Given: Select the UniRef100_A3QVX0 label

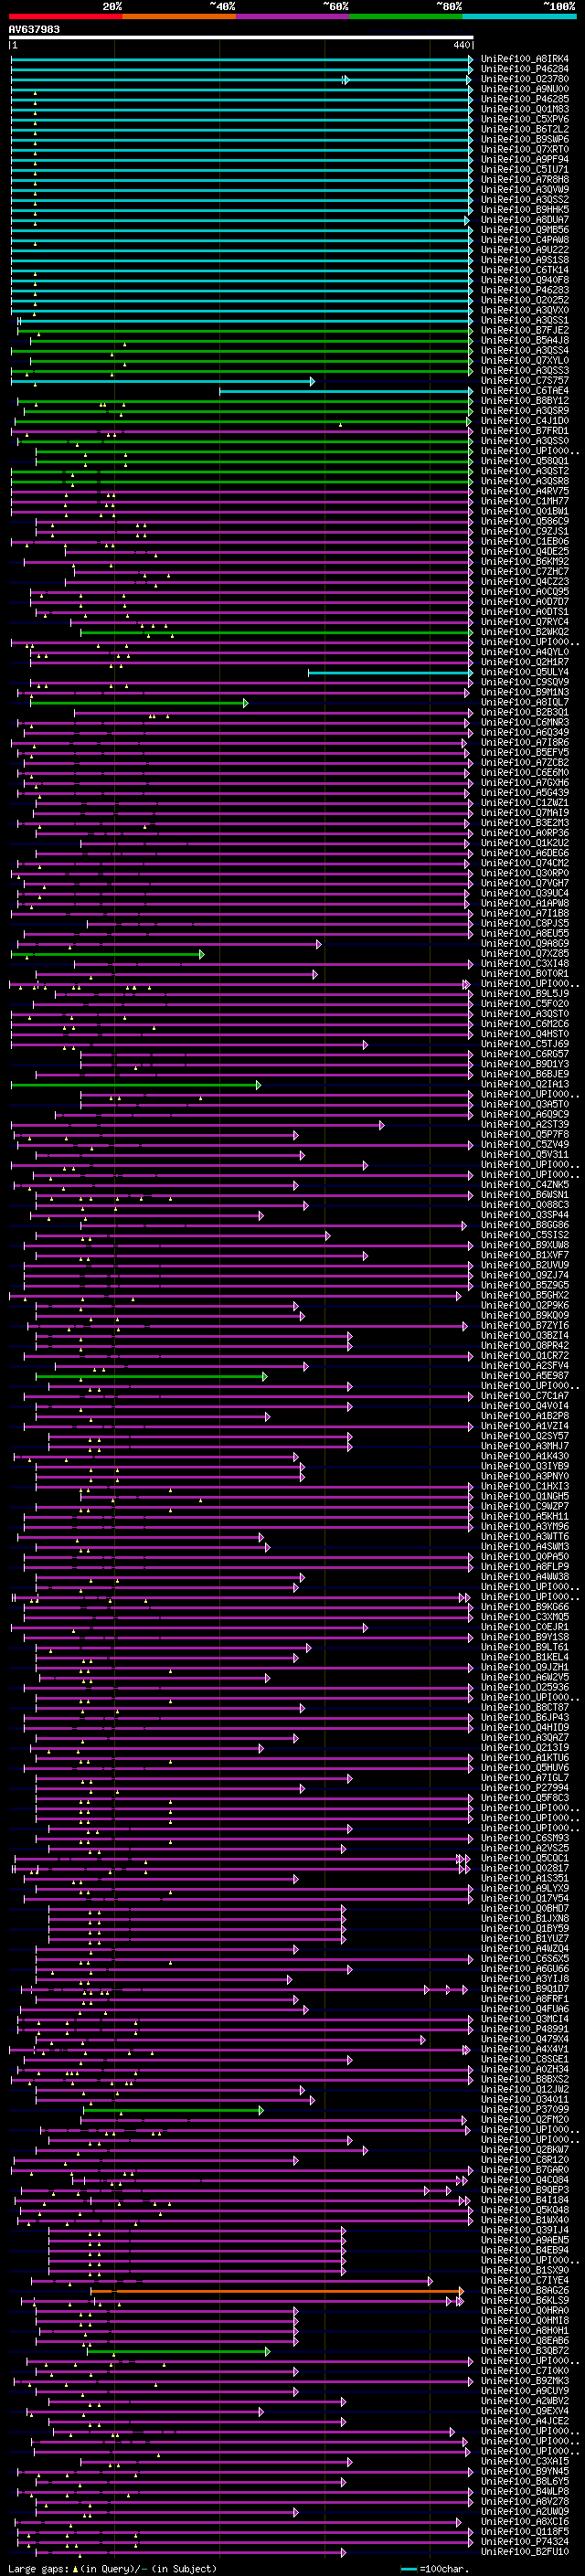Looking at the screenshot, I should point(525,310).
